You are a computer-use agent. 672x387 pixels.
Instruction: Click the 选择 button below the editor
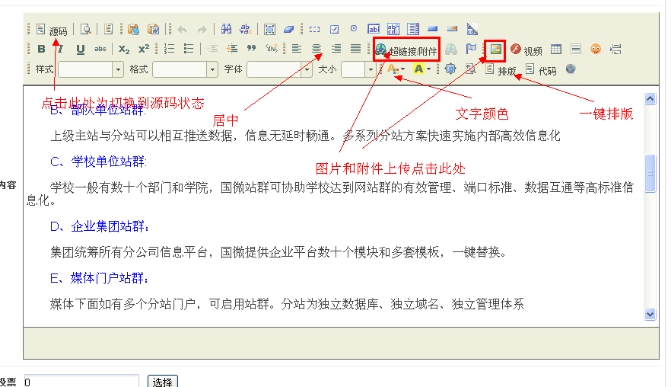[x=162, y=381]
